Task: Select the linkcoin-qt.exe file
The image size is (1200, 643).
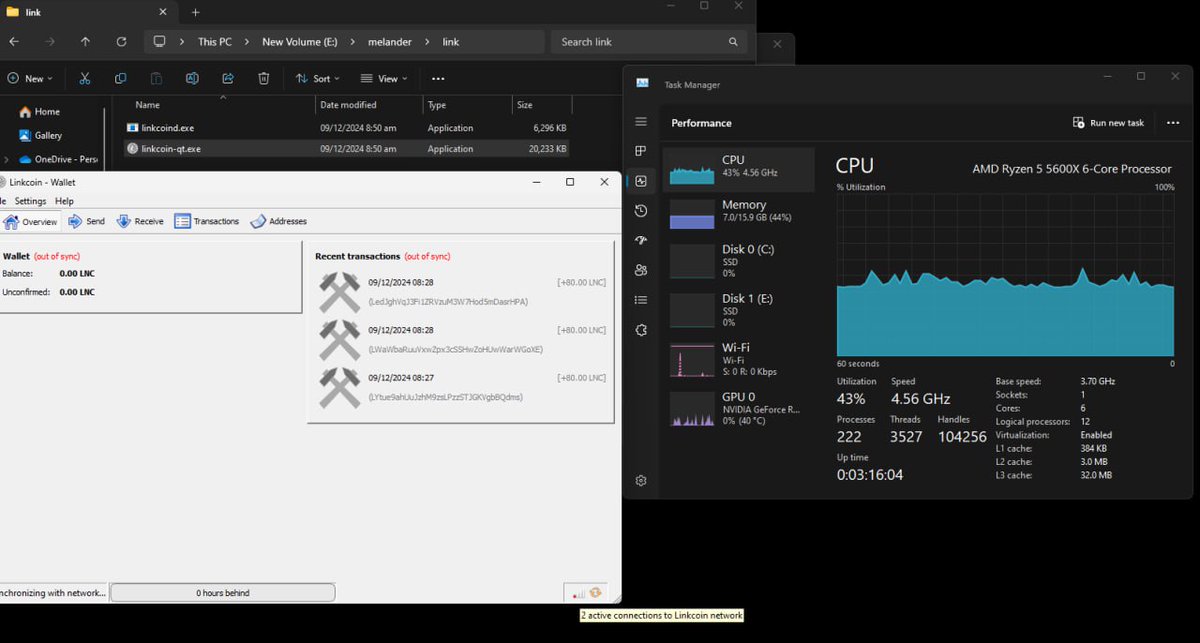Action: pos(346,148)
